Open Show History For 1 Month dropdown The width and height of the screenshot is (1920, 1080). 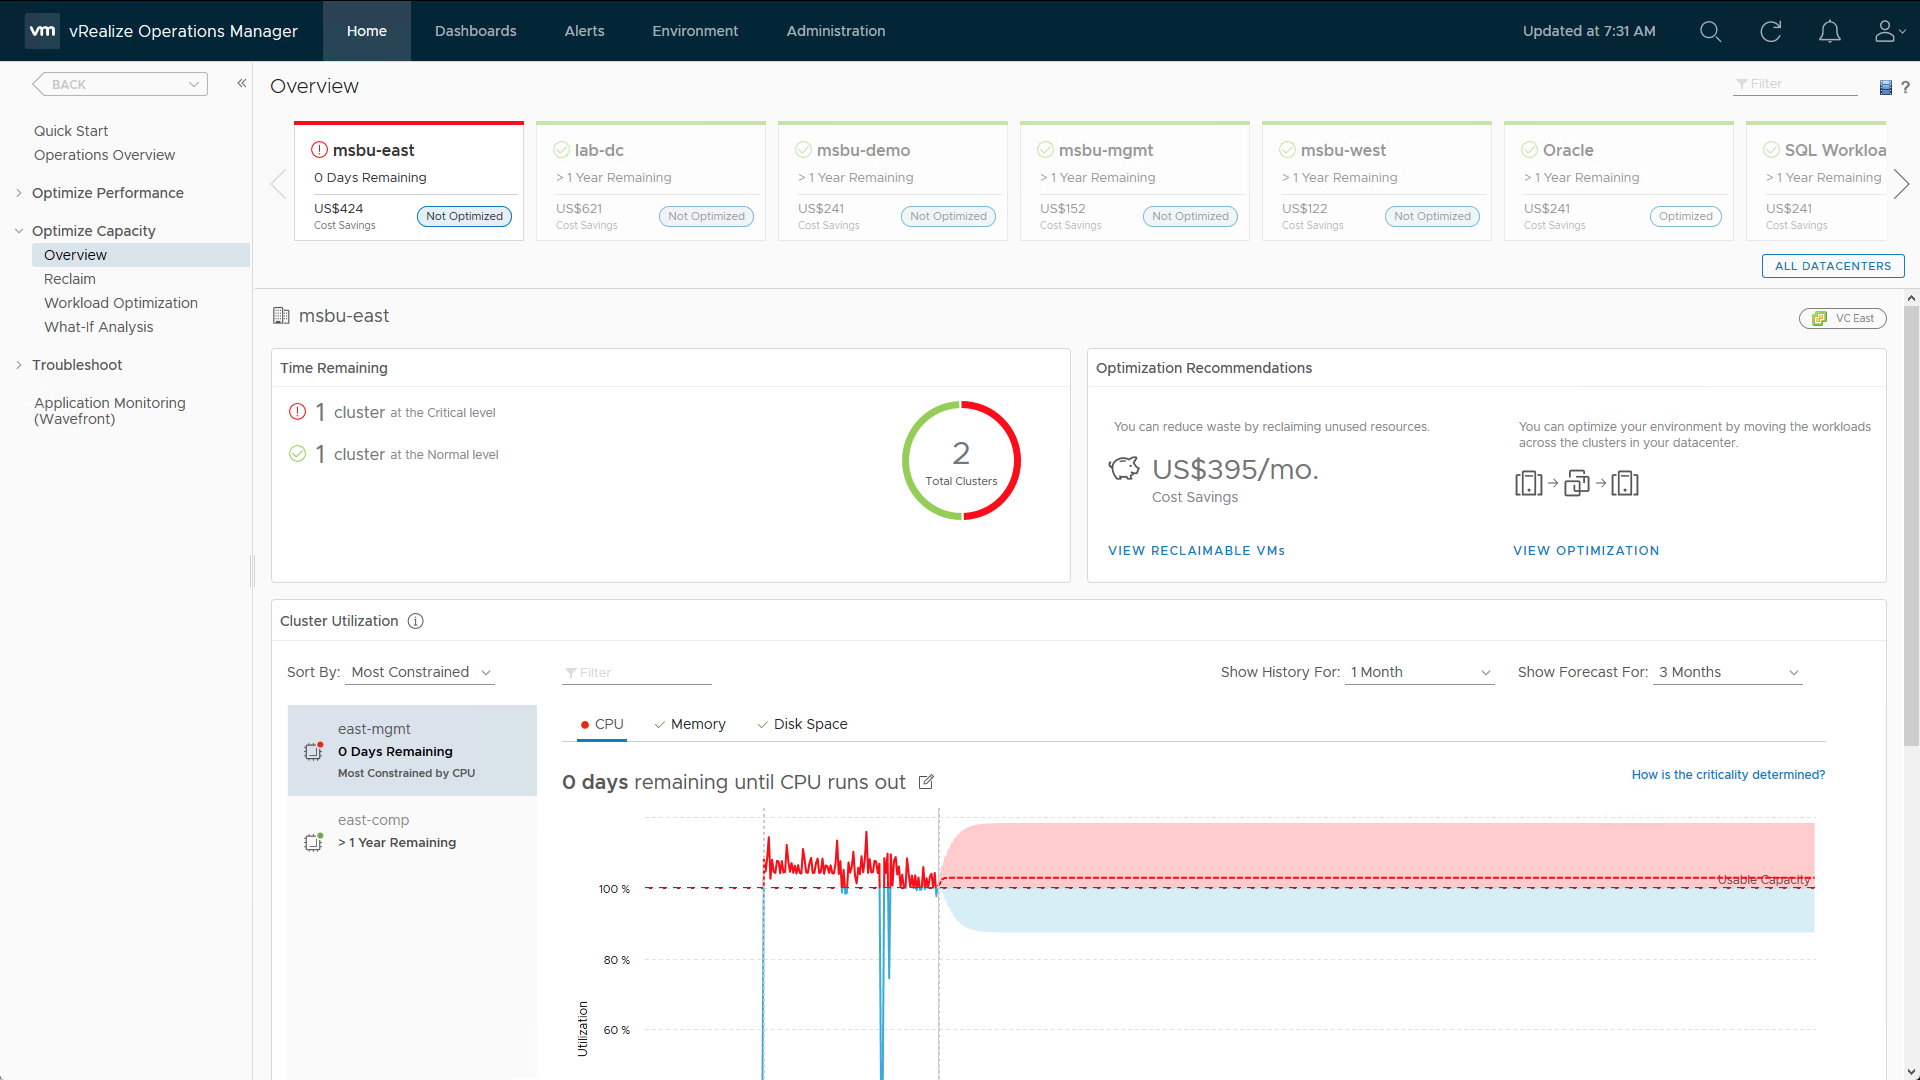1420,672
